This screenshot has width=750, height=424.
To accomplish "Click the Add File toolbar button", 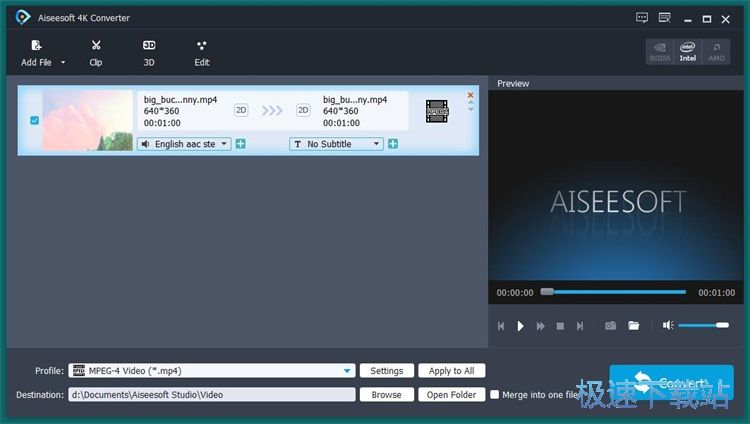I will (36, 53).
